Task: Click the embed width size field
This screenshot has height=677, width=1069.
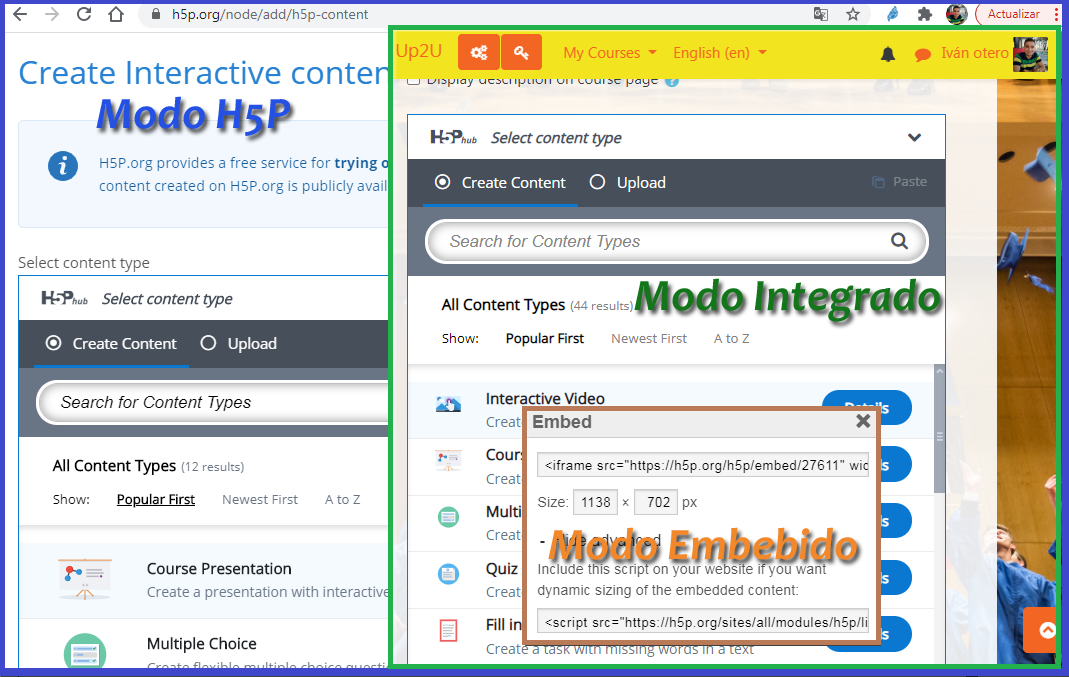Action: tap(595, 502)
